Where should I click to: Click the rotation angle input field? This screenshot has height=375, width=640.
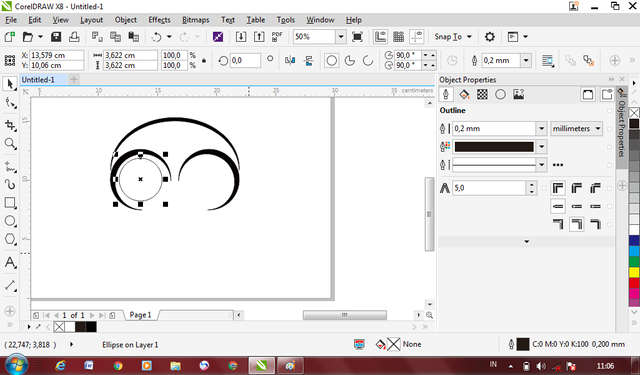245,61
